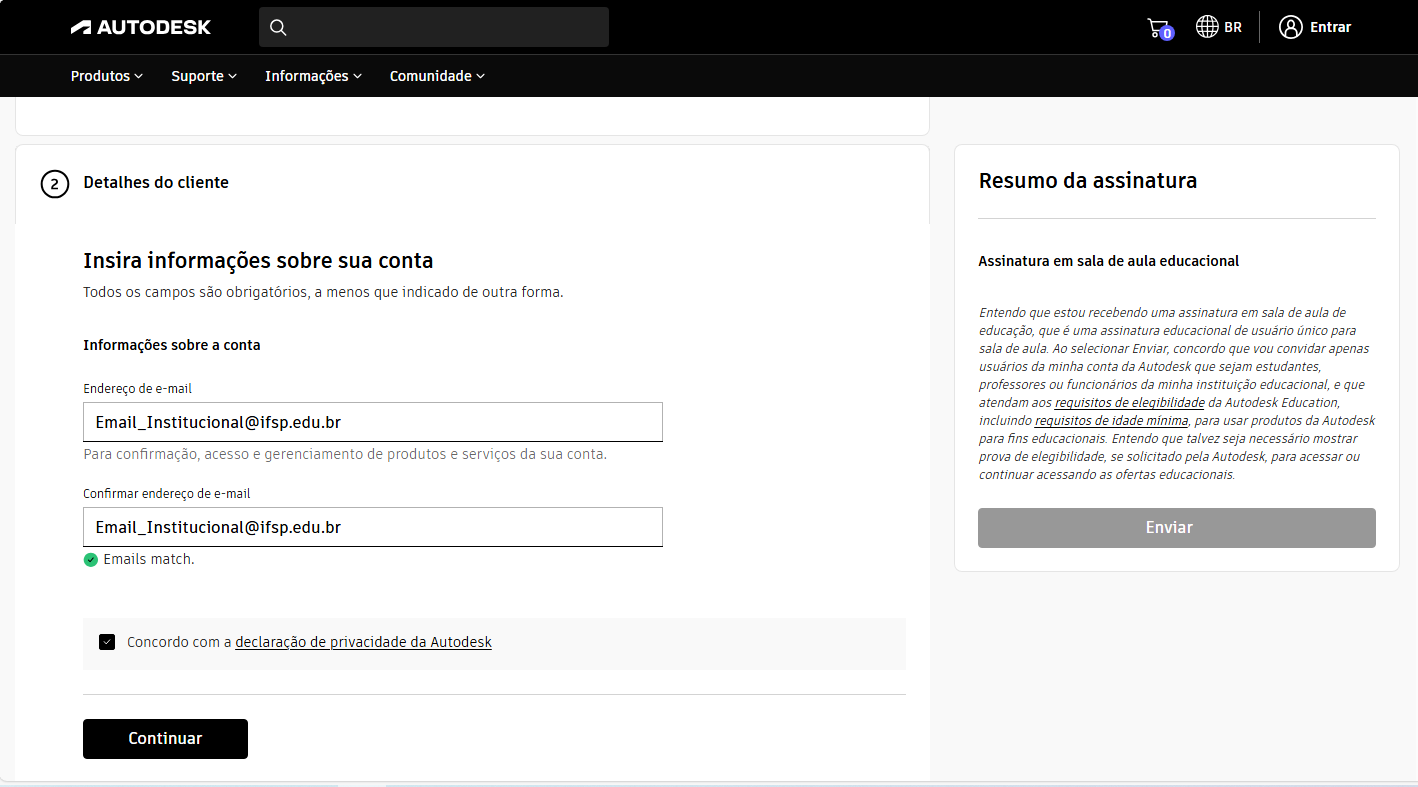Open the declaração de privacidade da Autodesk link
Viewport: 1418px width, 787px height.
pyautogui.click(x=364, y=642)
